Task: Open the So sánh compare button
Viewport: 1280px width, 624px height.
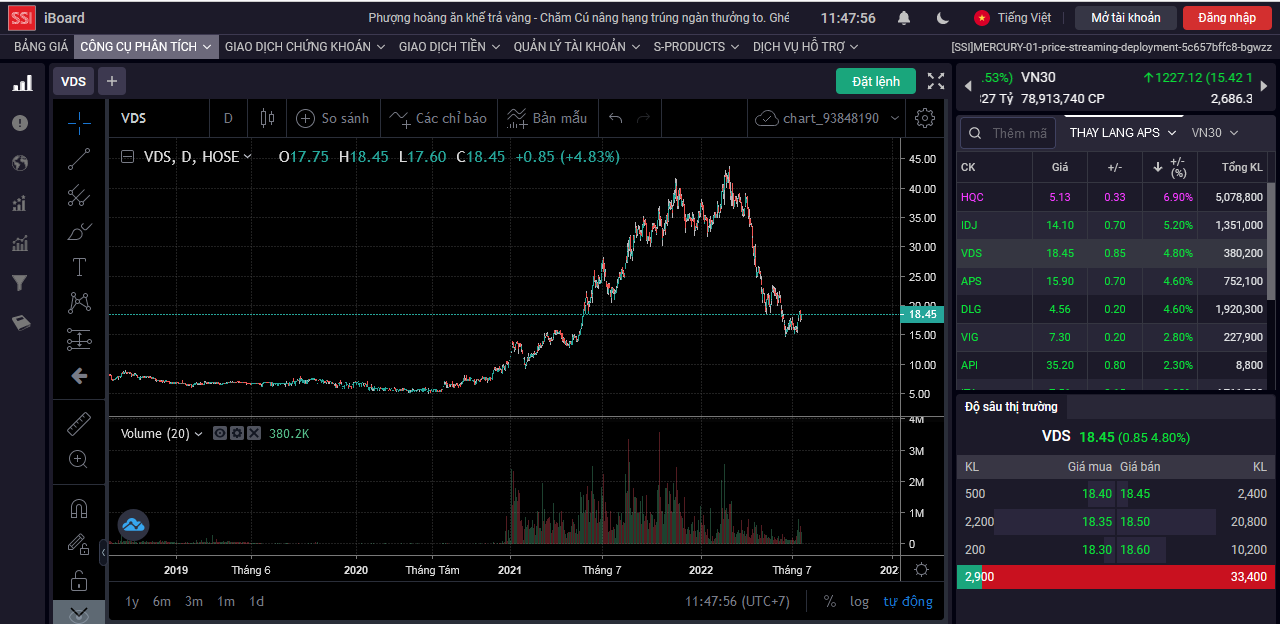Action: pyautogui.click(x=333, y=118)
